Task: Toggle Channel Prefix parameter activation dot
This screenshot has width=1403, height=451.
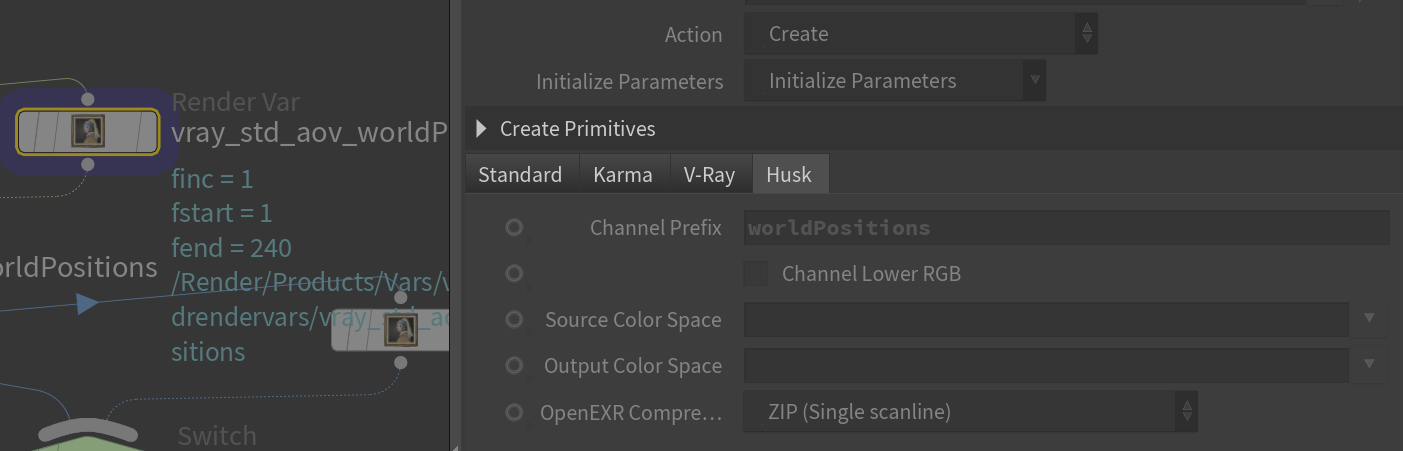Action: (514, 228)
